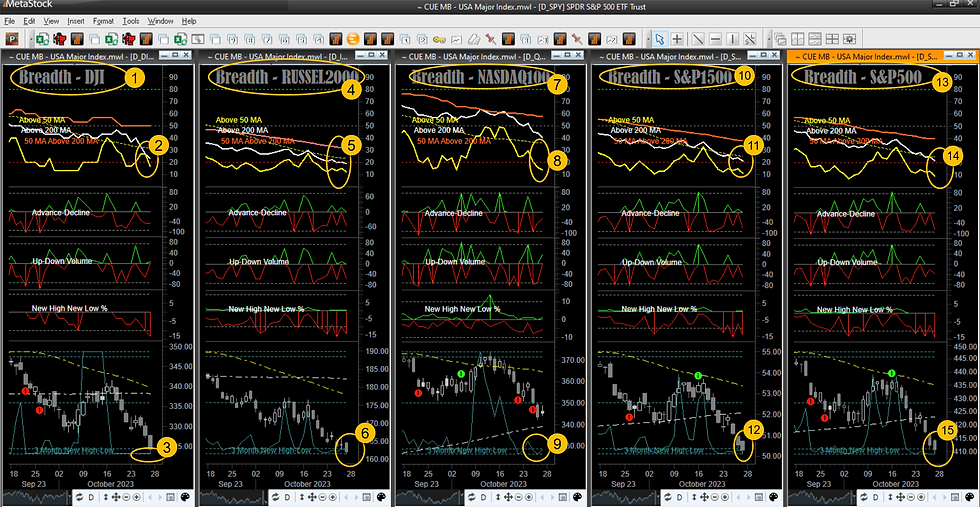Viewport: 980px width, 507px height.
Task: Select the trendline drawing tool
Action: (x=698, y=39)
